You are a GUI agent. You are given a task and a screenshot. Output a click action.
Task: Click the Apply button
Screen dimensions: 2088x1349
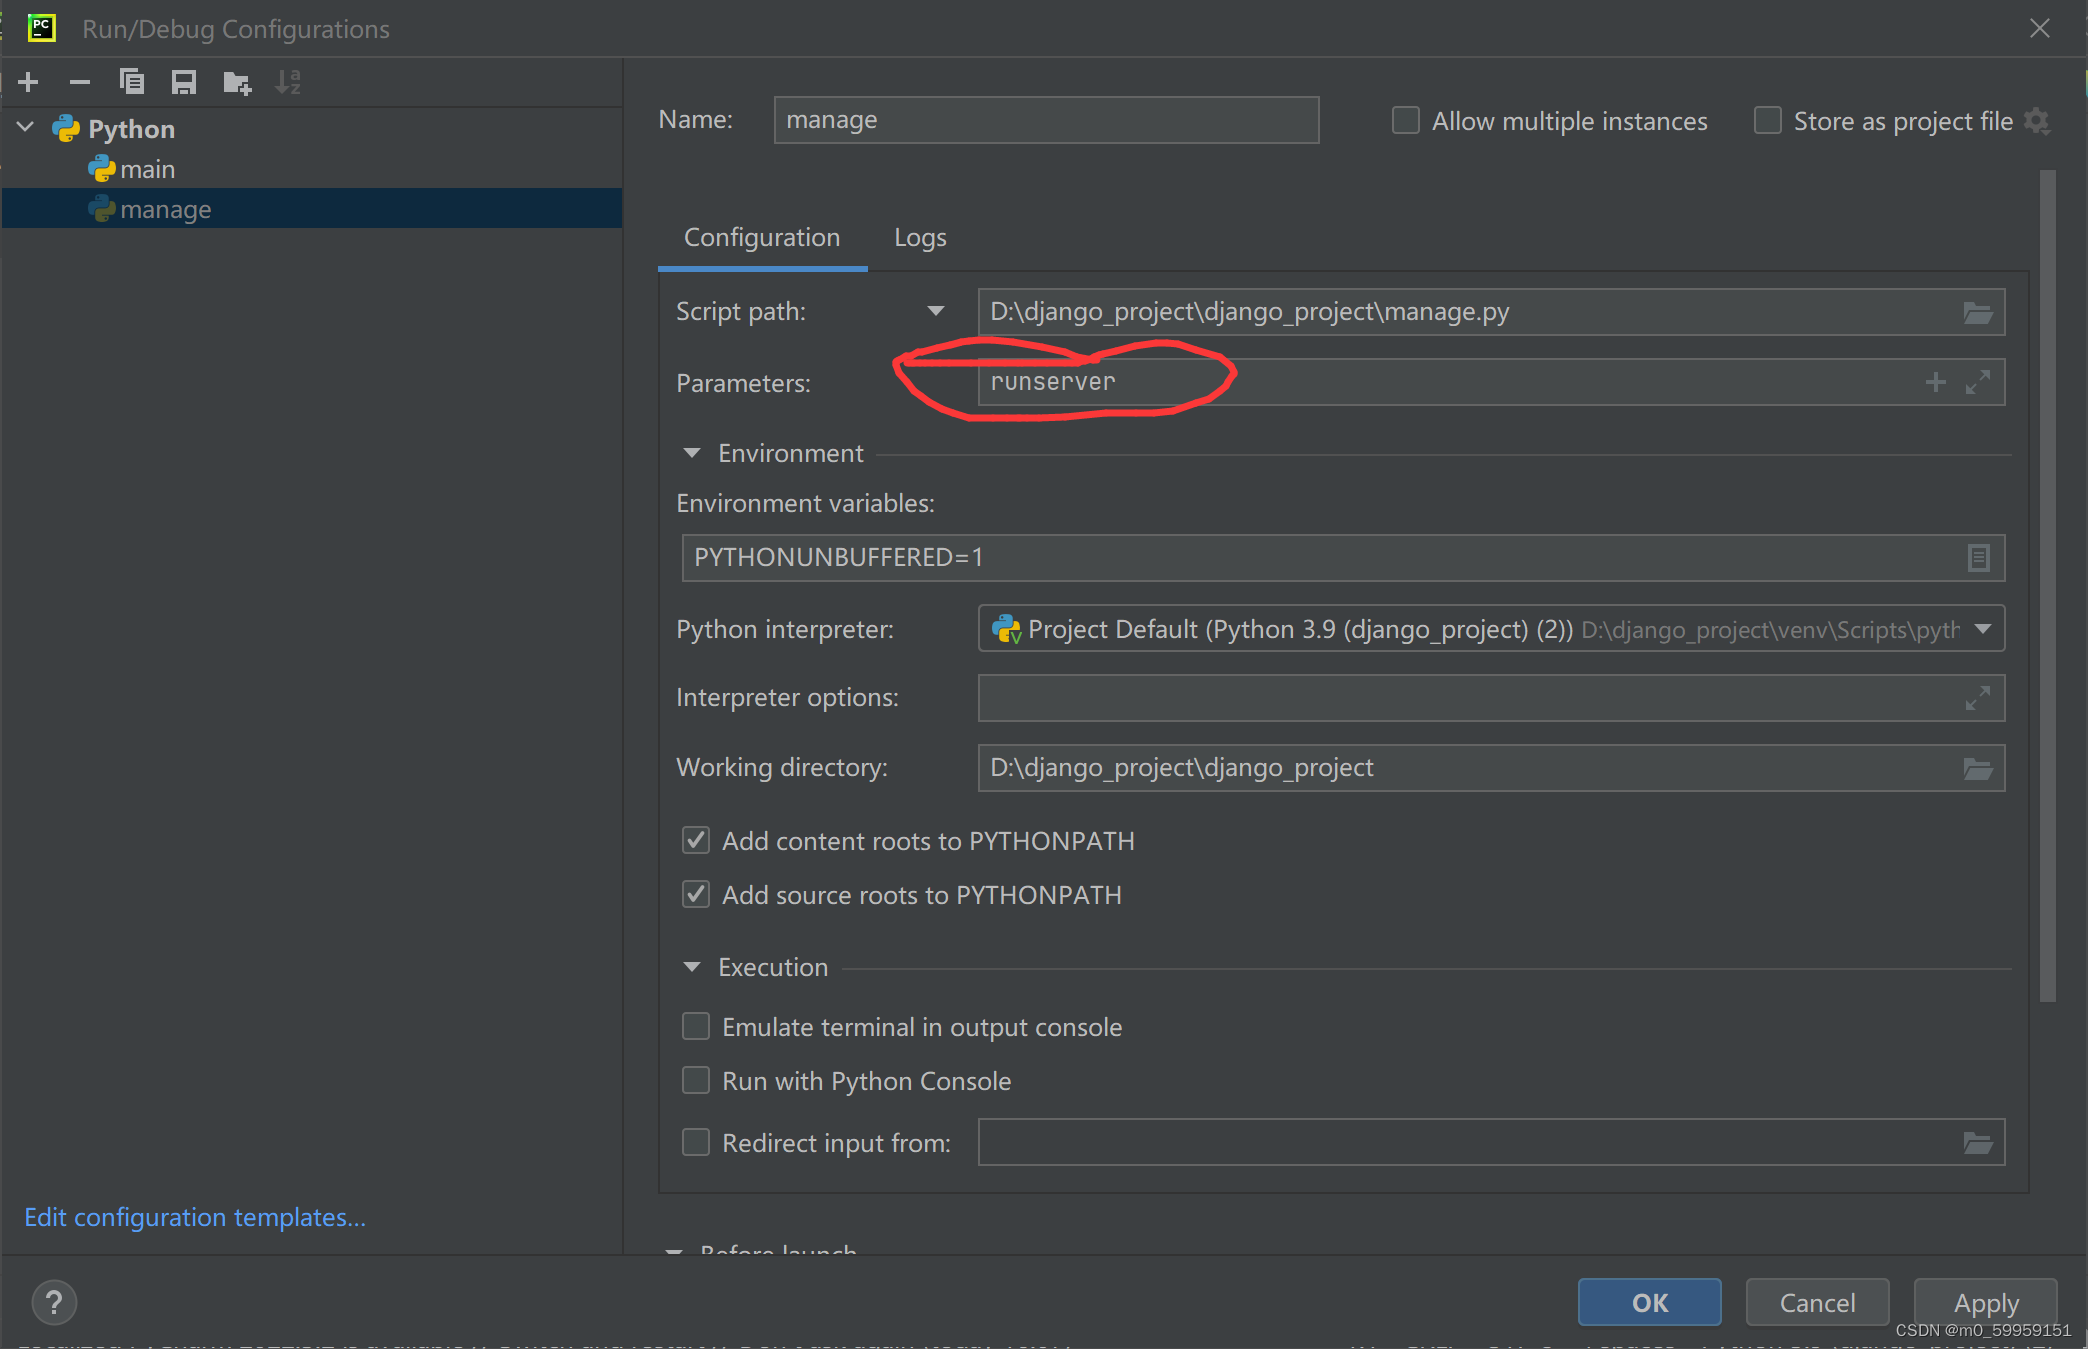1985,1302
